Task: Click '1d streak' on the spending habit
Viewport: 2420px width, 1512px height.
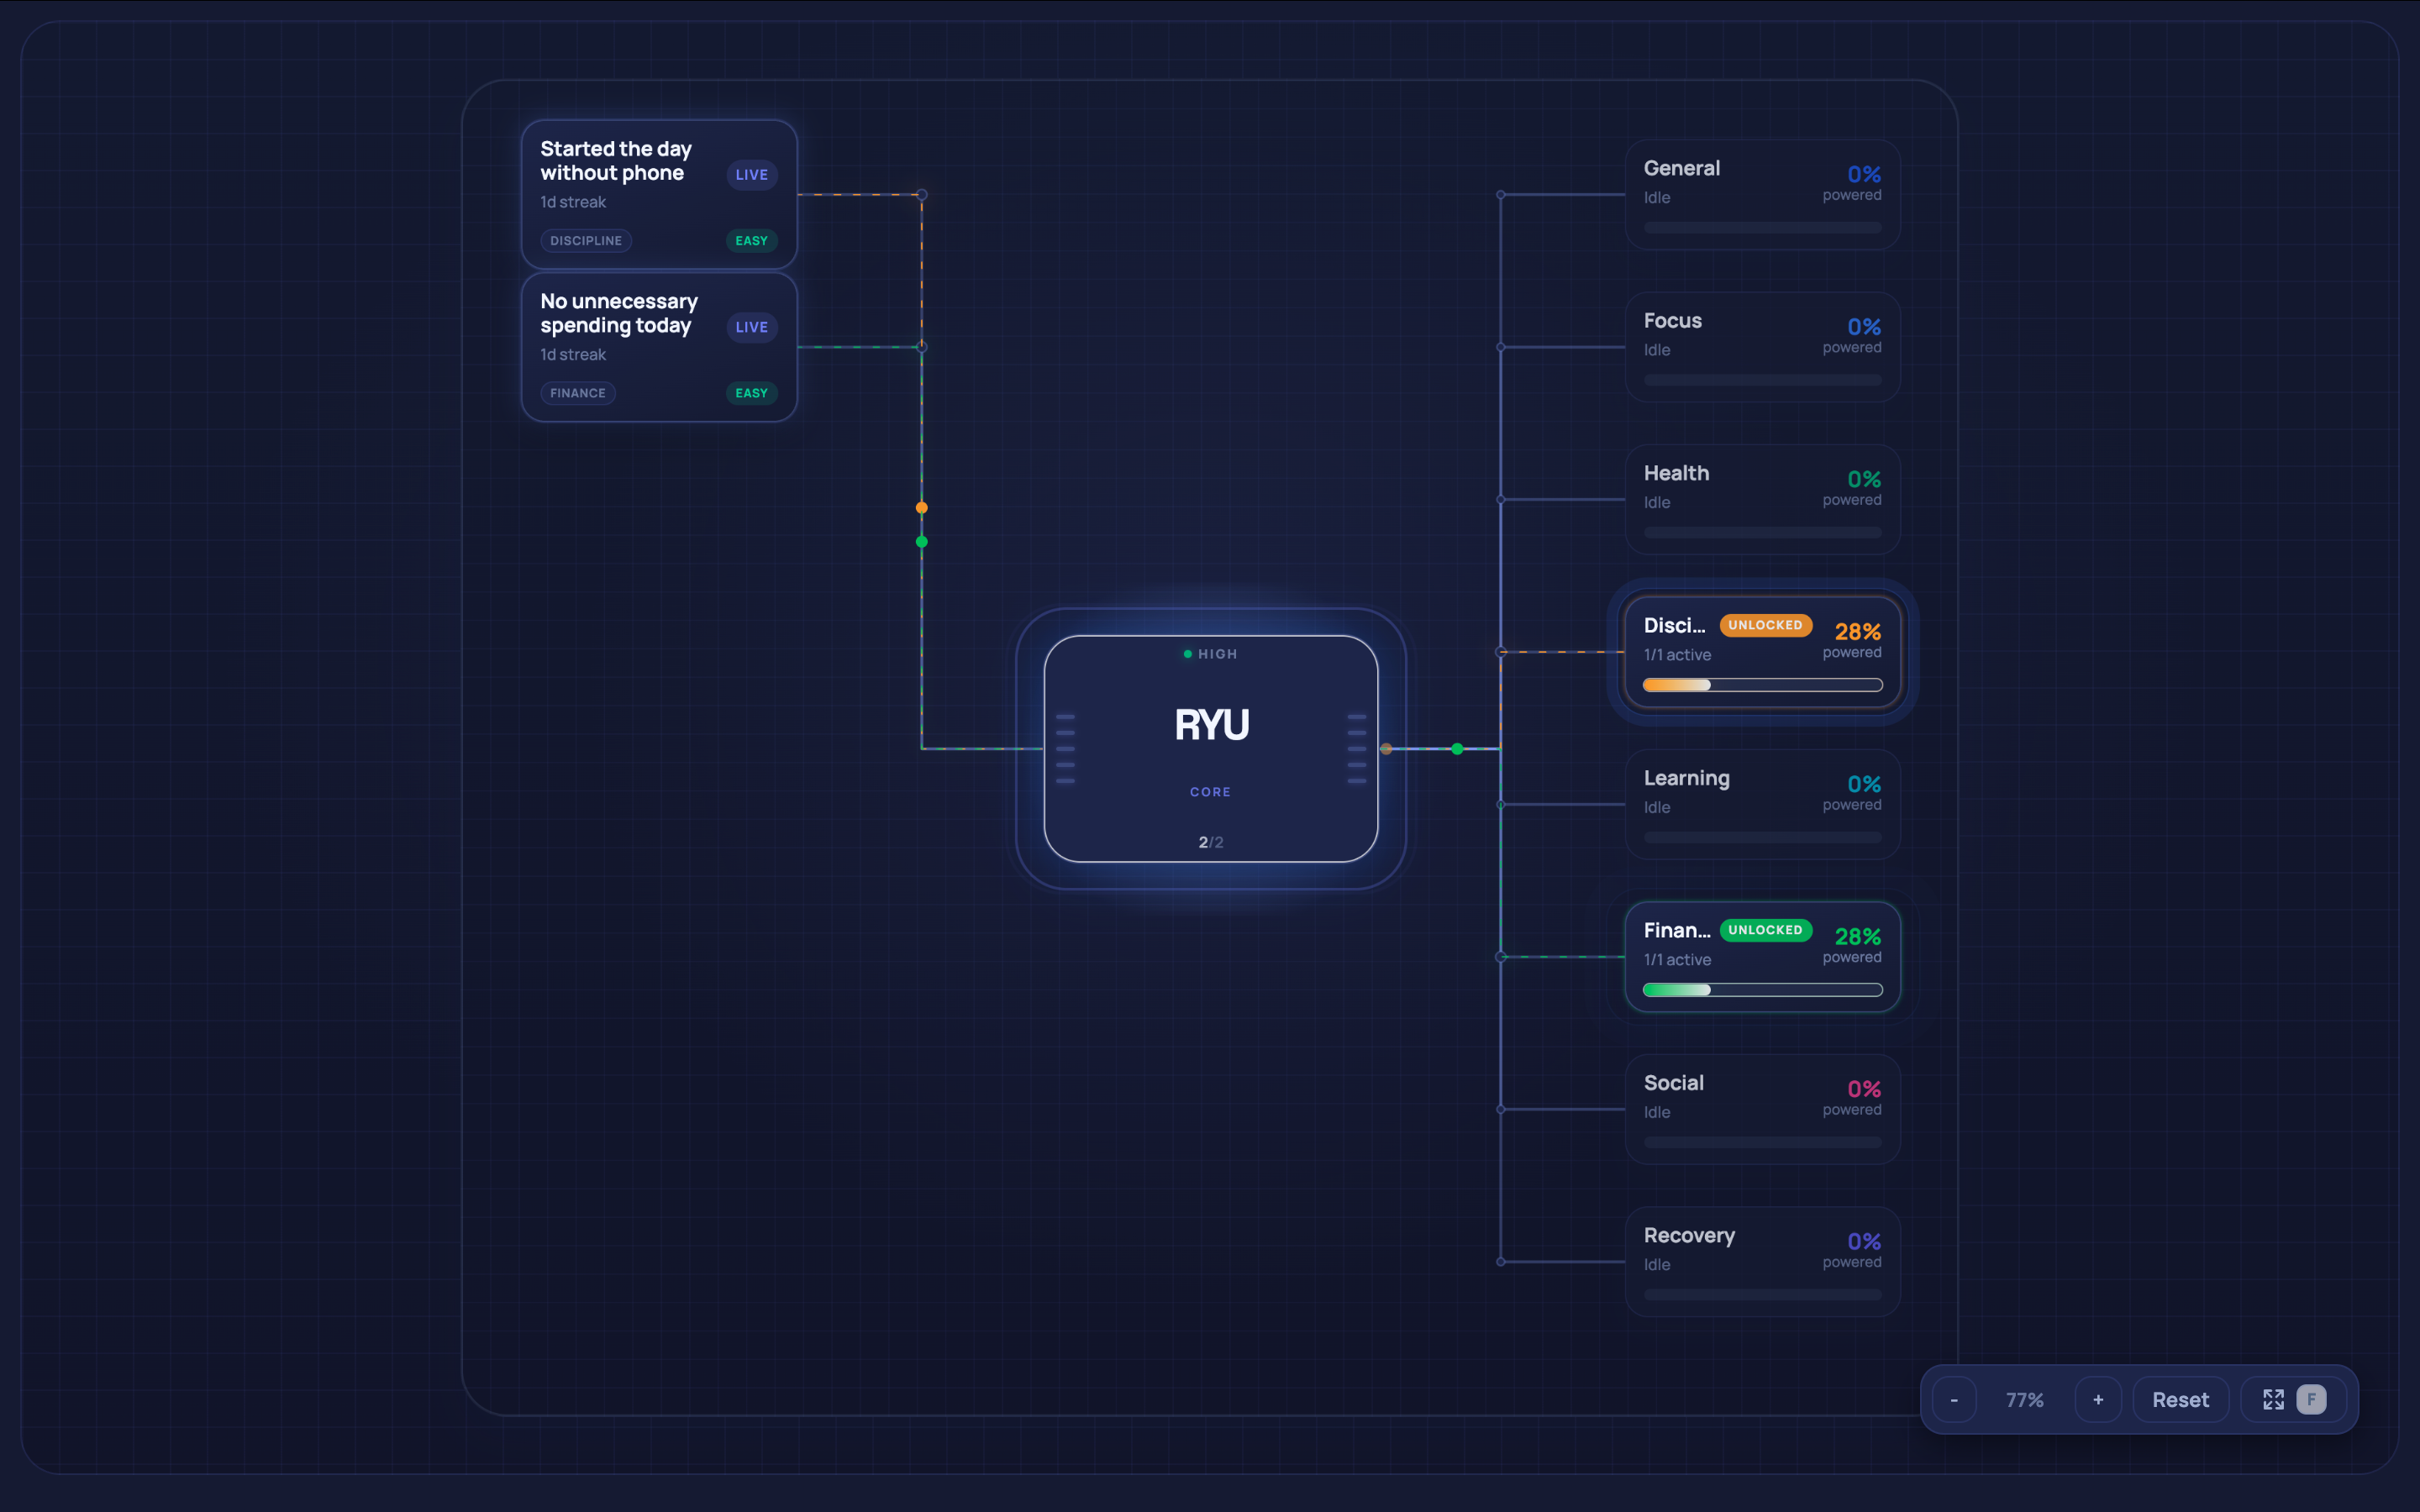Action: point(573,355)
